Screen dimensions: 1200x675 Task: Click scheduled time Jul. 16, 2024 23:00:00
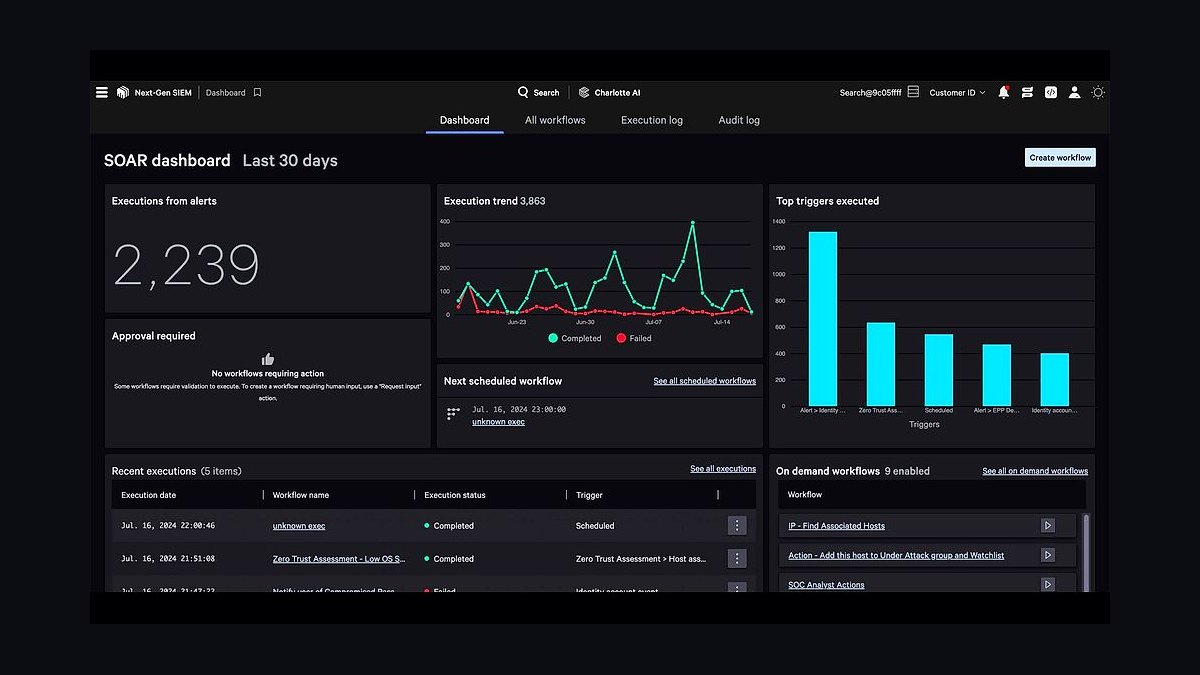[x=519, y=409]
